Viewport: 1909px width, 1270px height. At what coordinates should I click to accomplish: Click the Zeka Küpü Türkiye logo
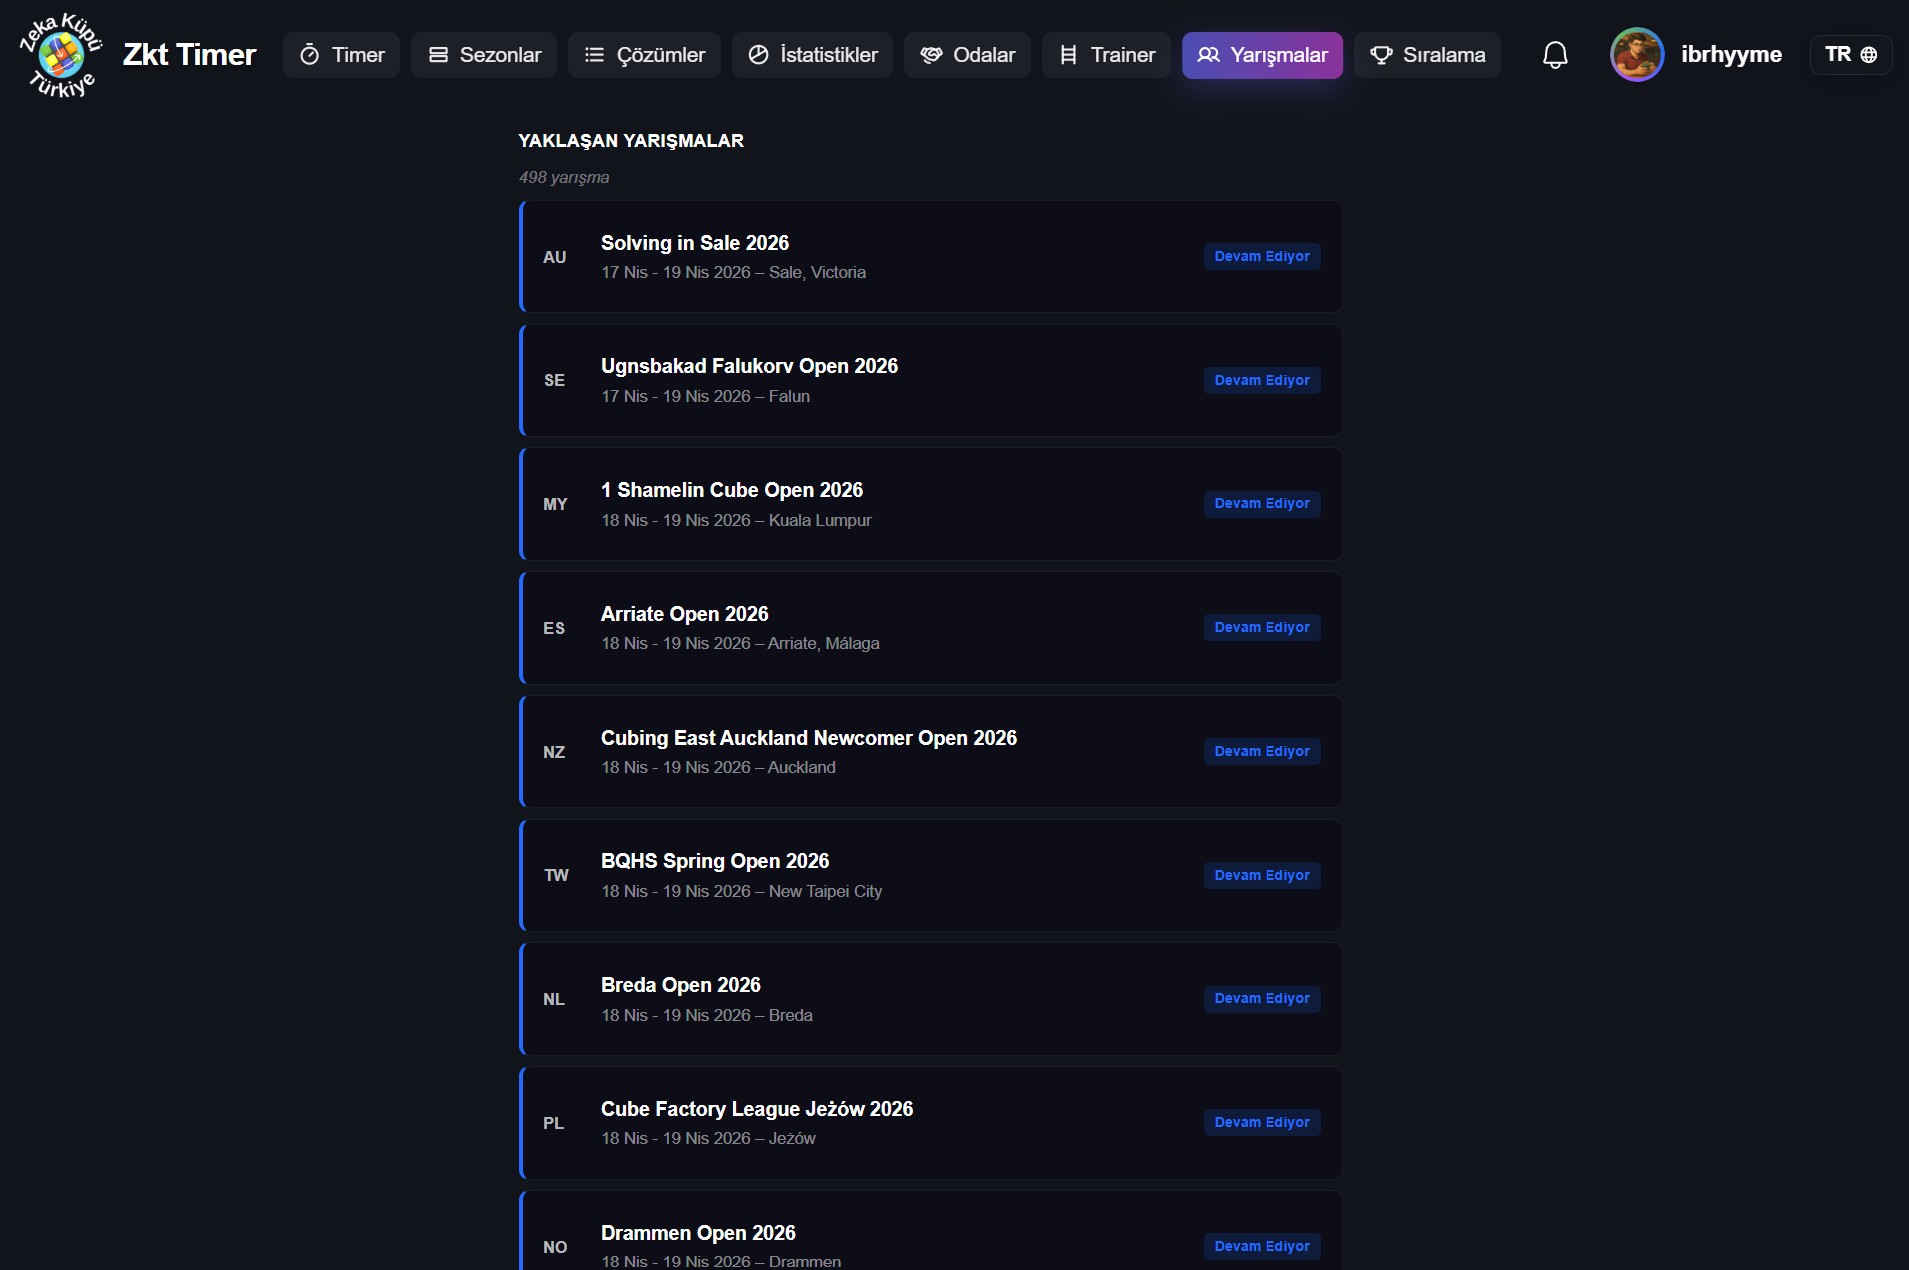point(59,54)
